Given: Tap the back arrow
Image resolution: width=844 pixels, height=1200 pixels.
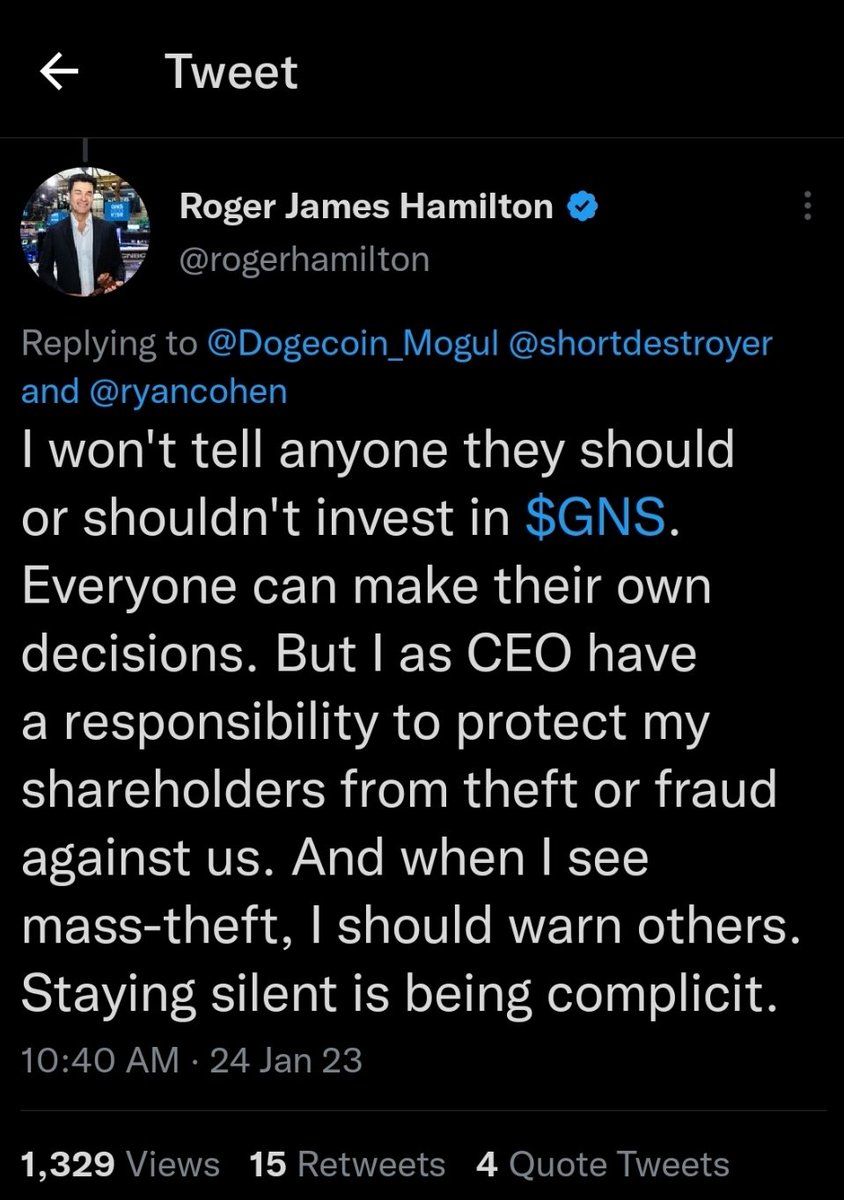Looking at the screenshot, I should (x=59, y=74).
